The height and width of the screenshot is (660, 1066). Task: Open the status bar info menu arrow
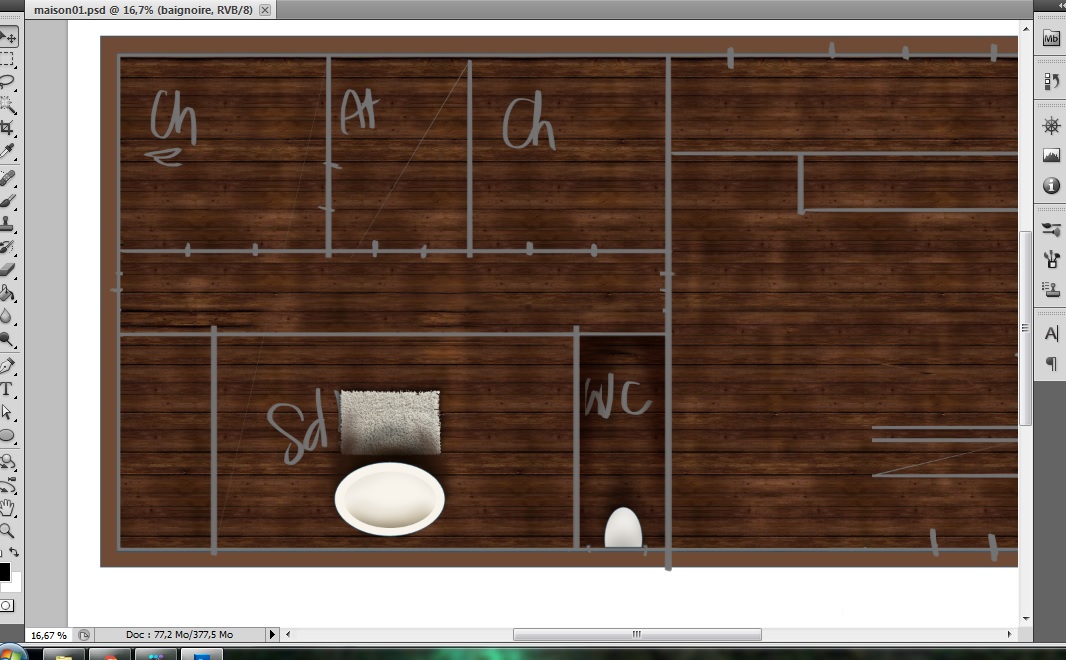pyautogui.click(x=272, y=634)
